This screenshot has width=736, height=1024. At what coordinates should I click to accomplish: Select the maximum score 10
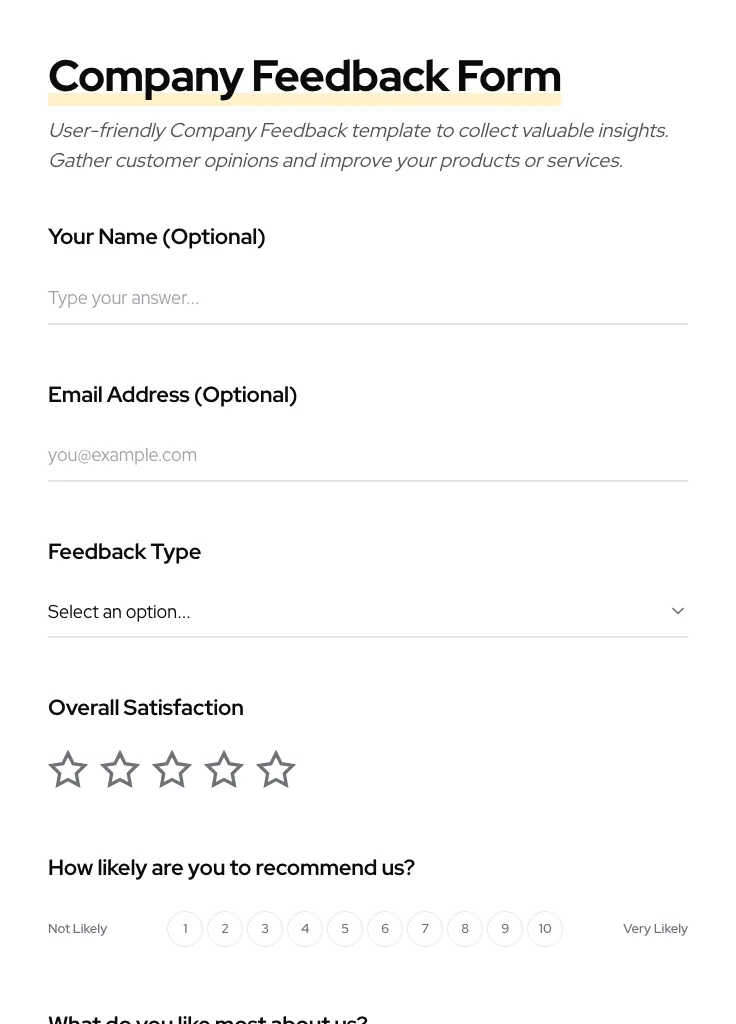click(545, 929)
